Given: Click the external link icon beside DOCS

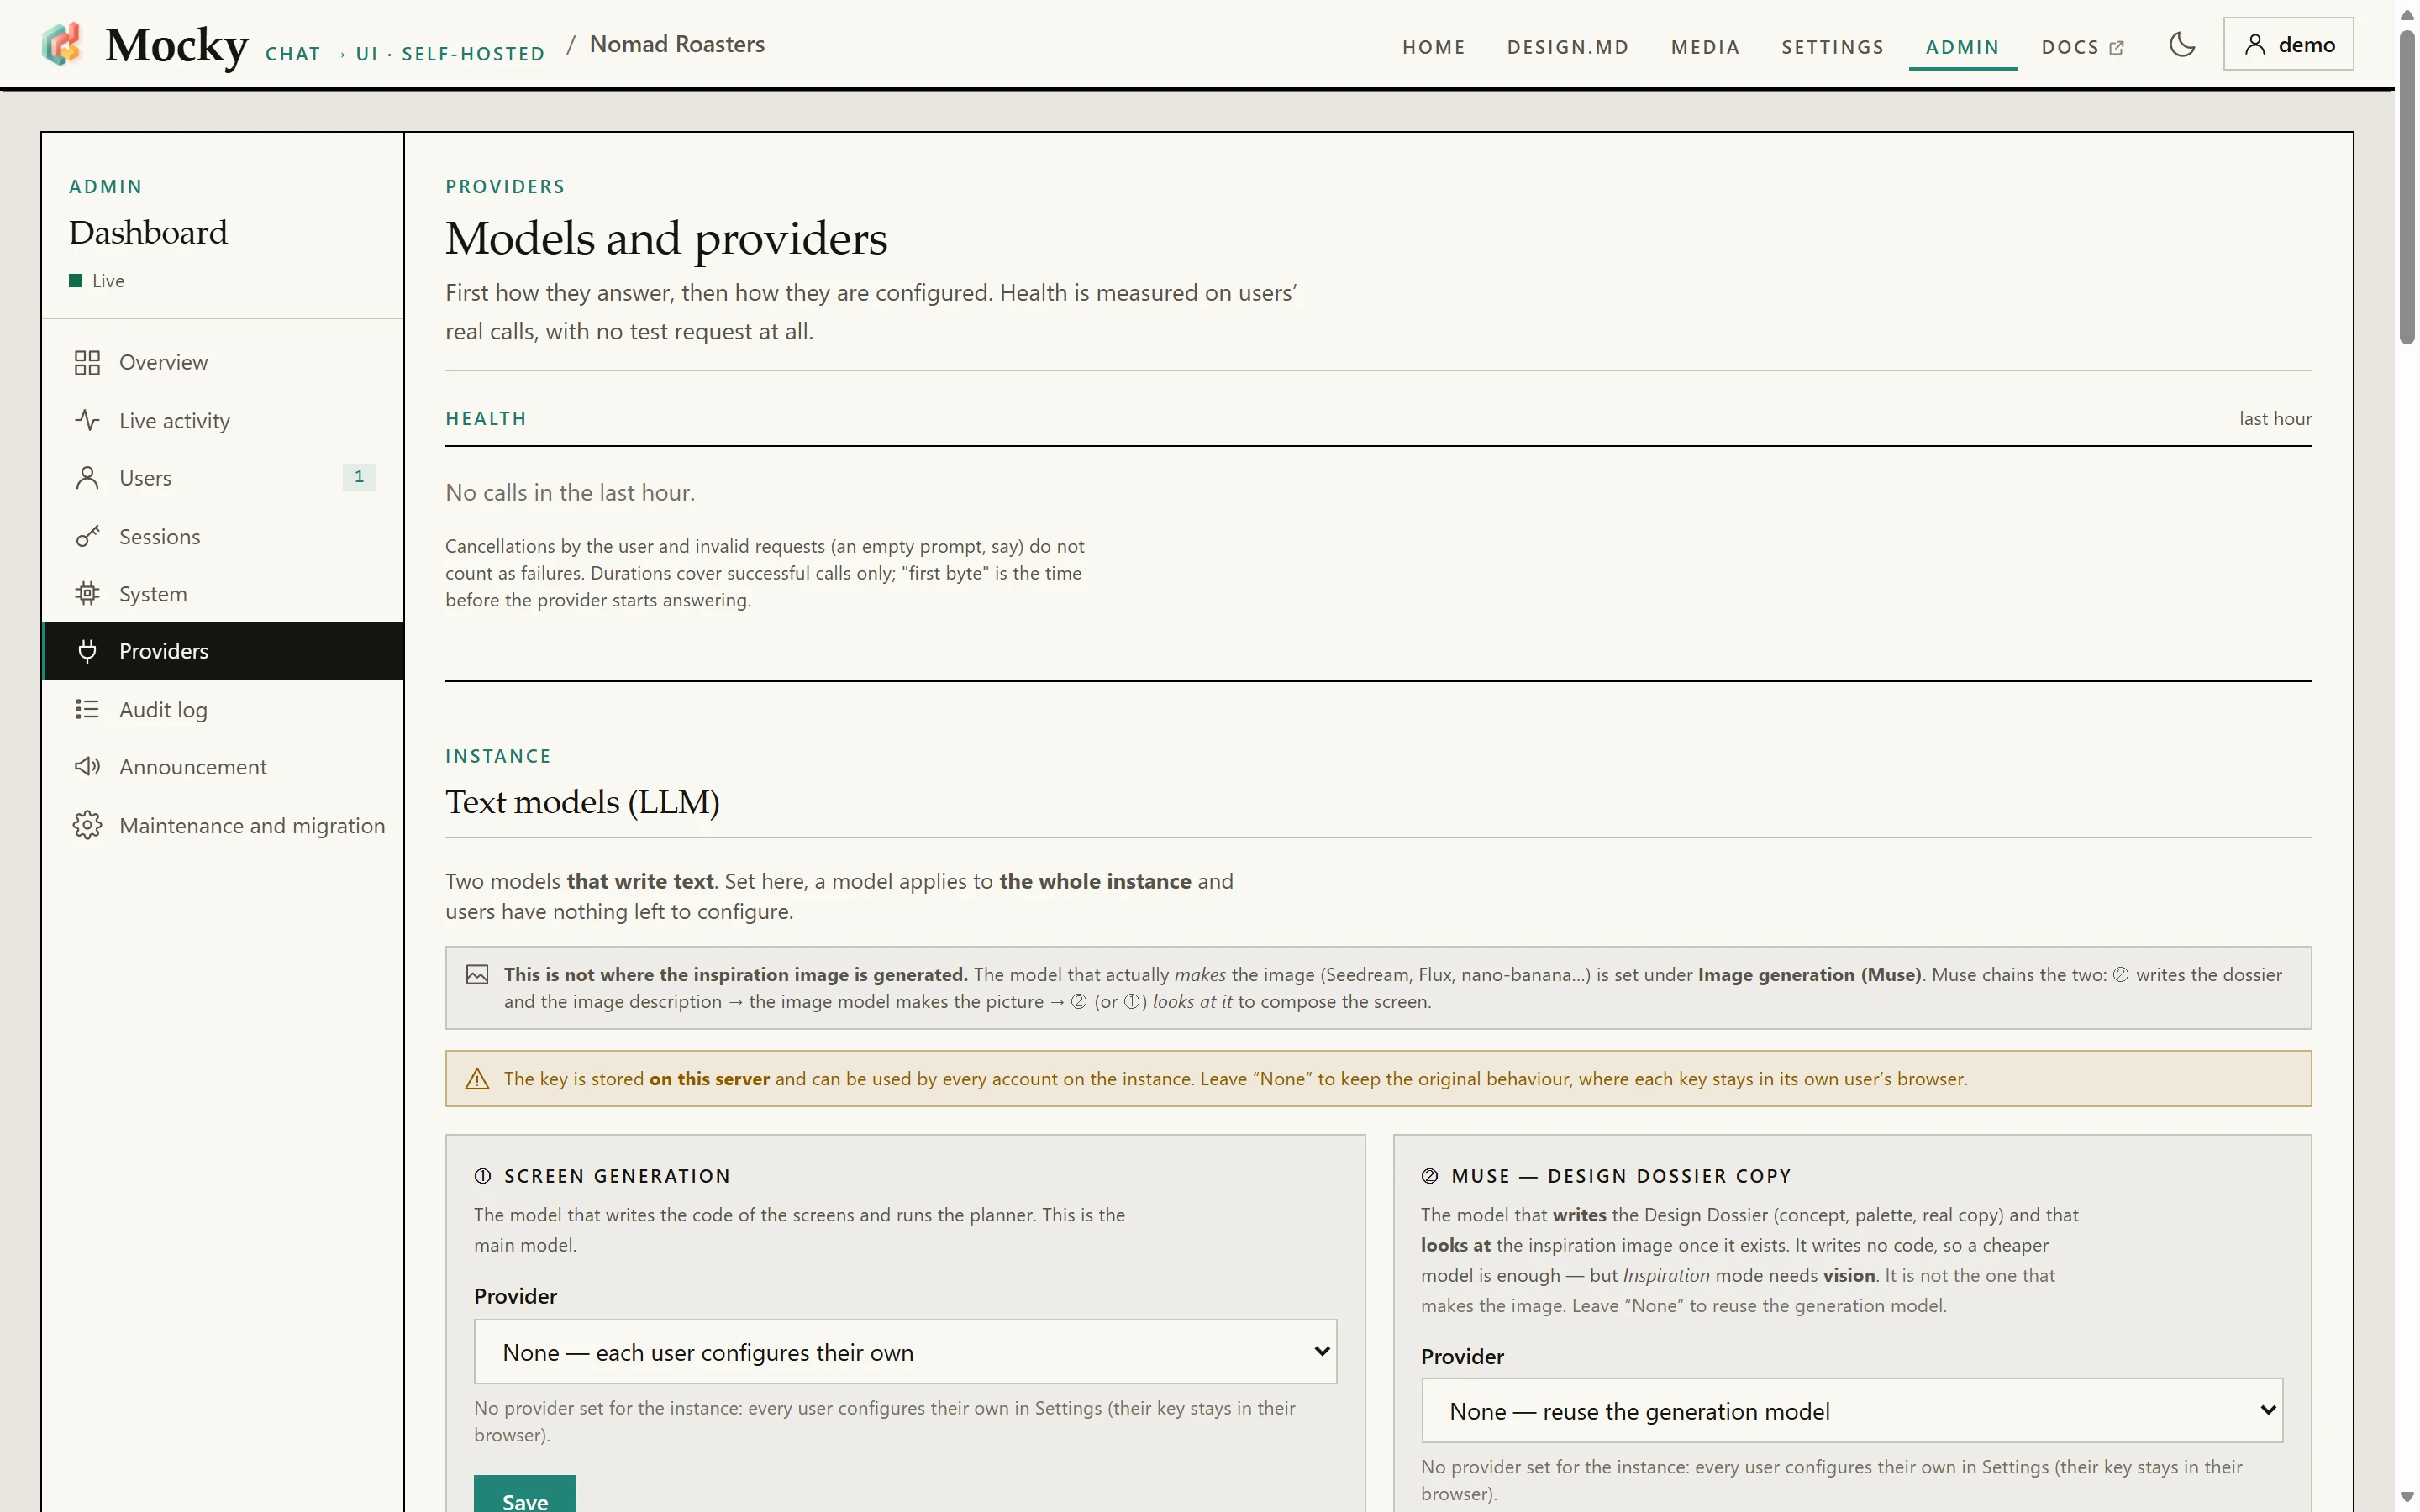Looking at the screenshot, I should 2117,47.
